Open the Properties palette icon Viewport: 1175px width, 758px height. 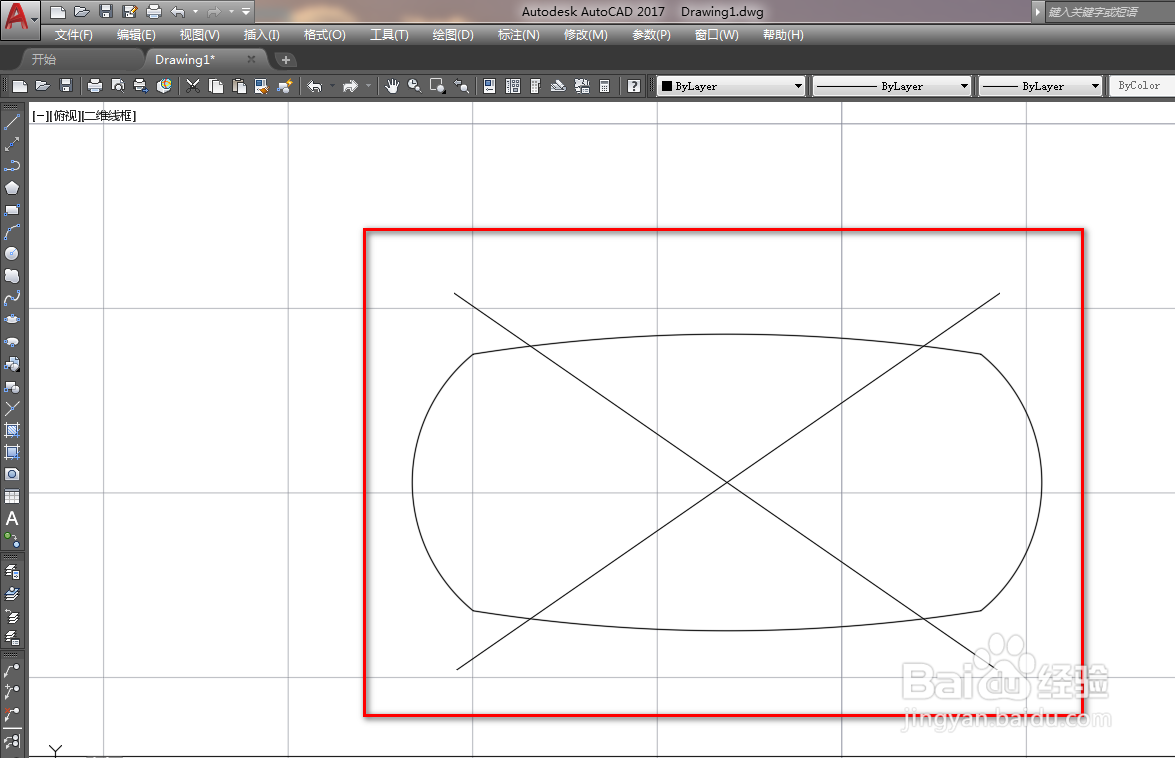click(x=489, y=86)
